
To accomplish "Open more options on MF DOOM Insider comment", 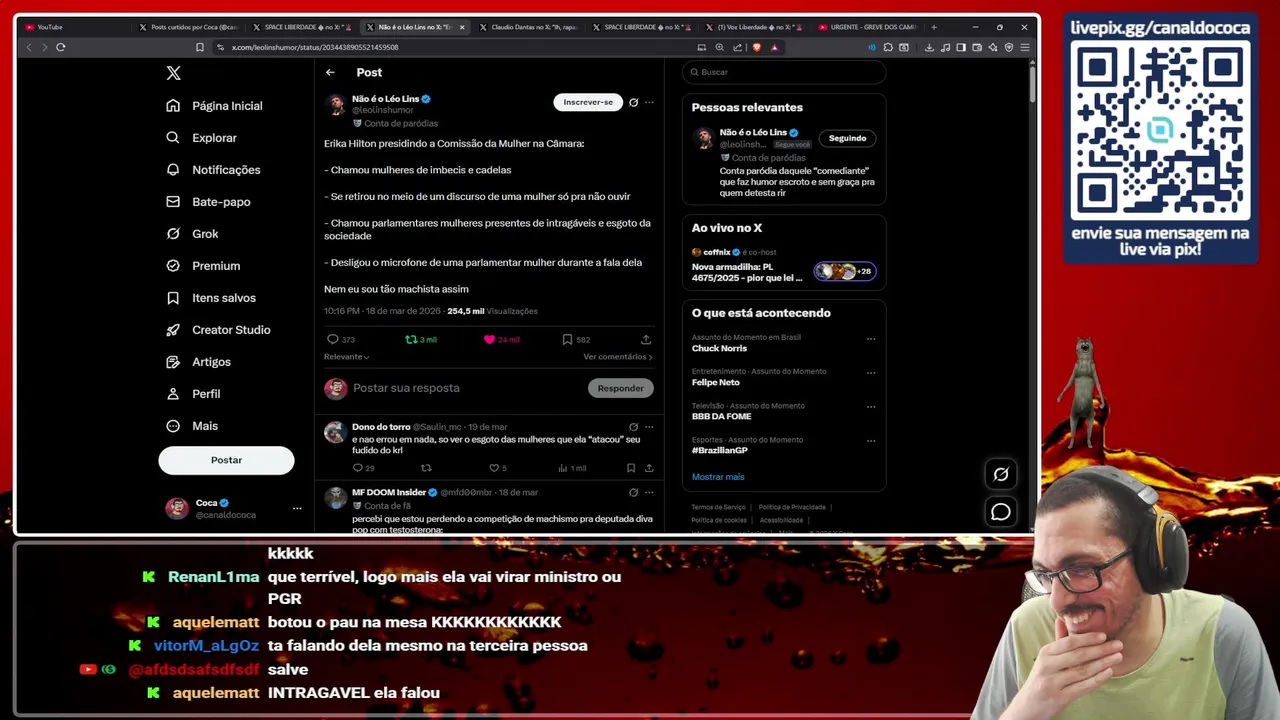I will 649,493.
